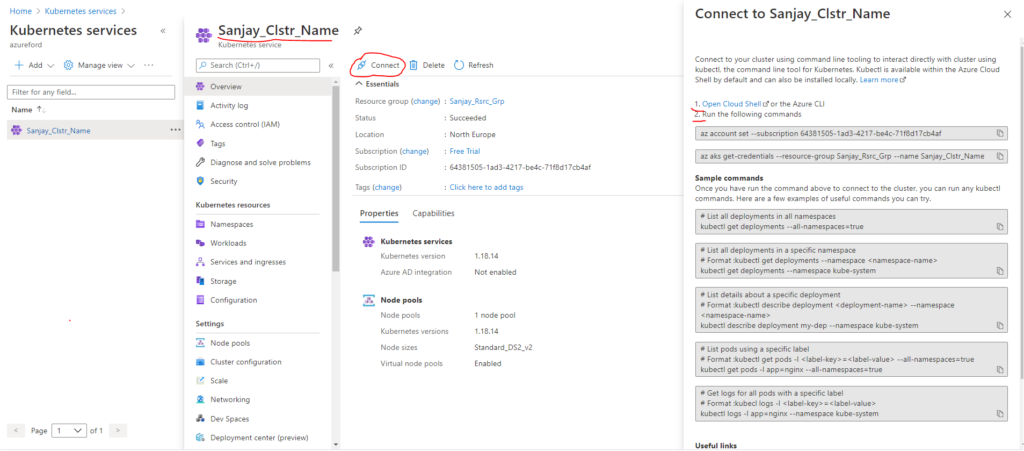The width and height of the screenshot is (1024, 451).
Task: Click the resource menu vertical scrollbar
Action: tap(336, 178)
